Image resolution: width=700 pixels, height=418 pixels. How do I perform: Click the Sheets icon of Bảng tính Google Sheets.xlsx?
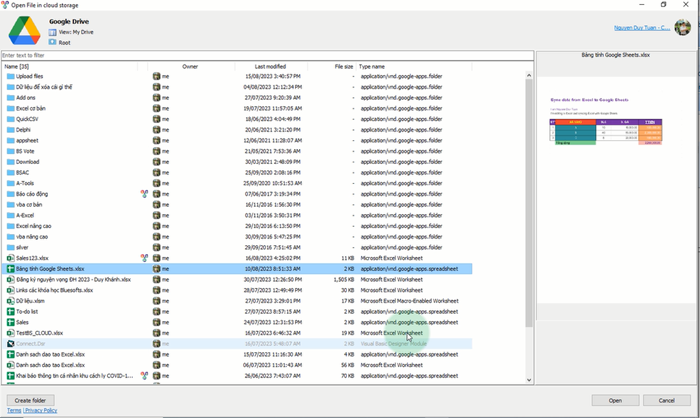pyautogui.click(x=10, y=269)
